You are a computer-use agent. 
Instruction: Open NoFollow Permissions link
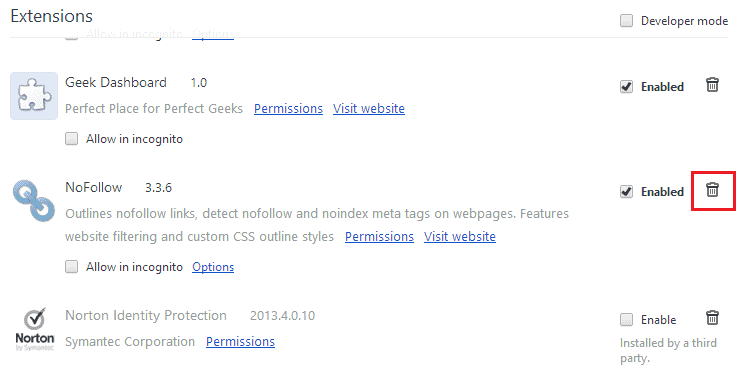pyautogui.click(x=379, y=237)
